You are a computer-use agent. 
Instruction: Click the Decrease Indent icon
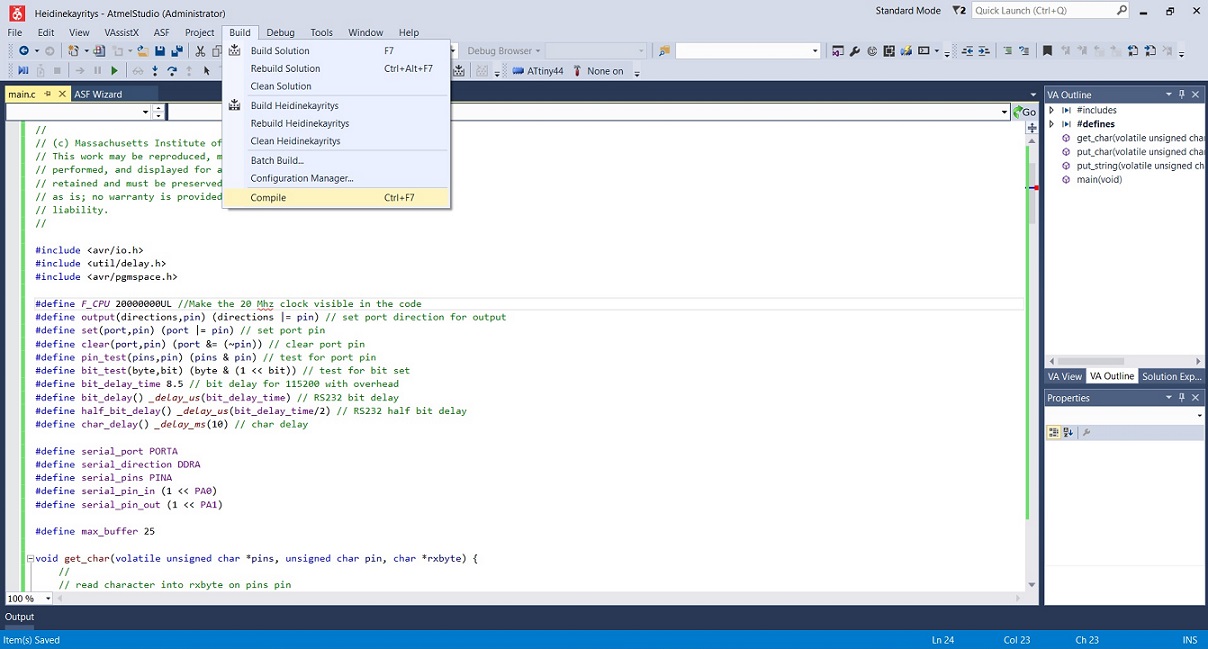point(968,51)
